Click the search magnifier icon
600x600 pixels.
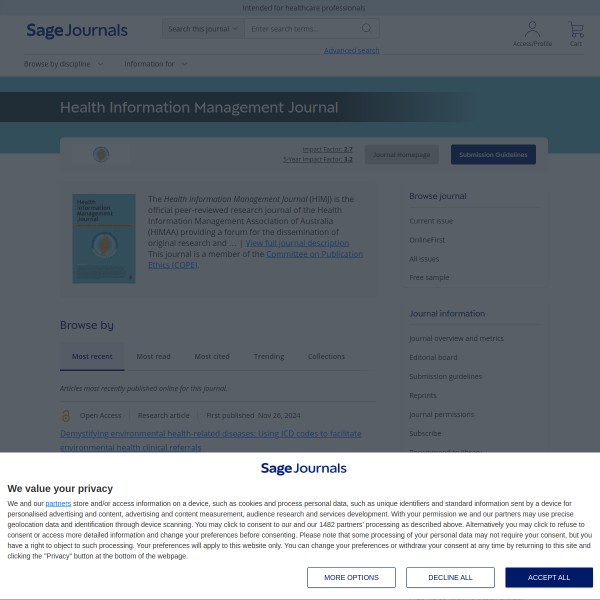[x=366, y=29]
